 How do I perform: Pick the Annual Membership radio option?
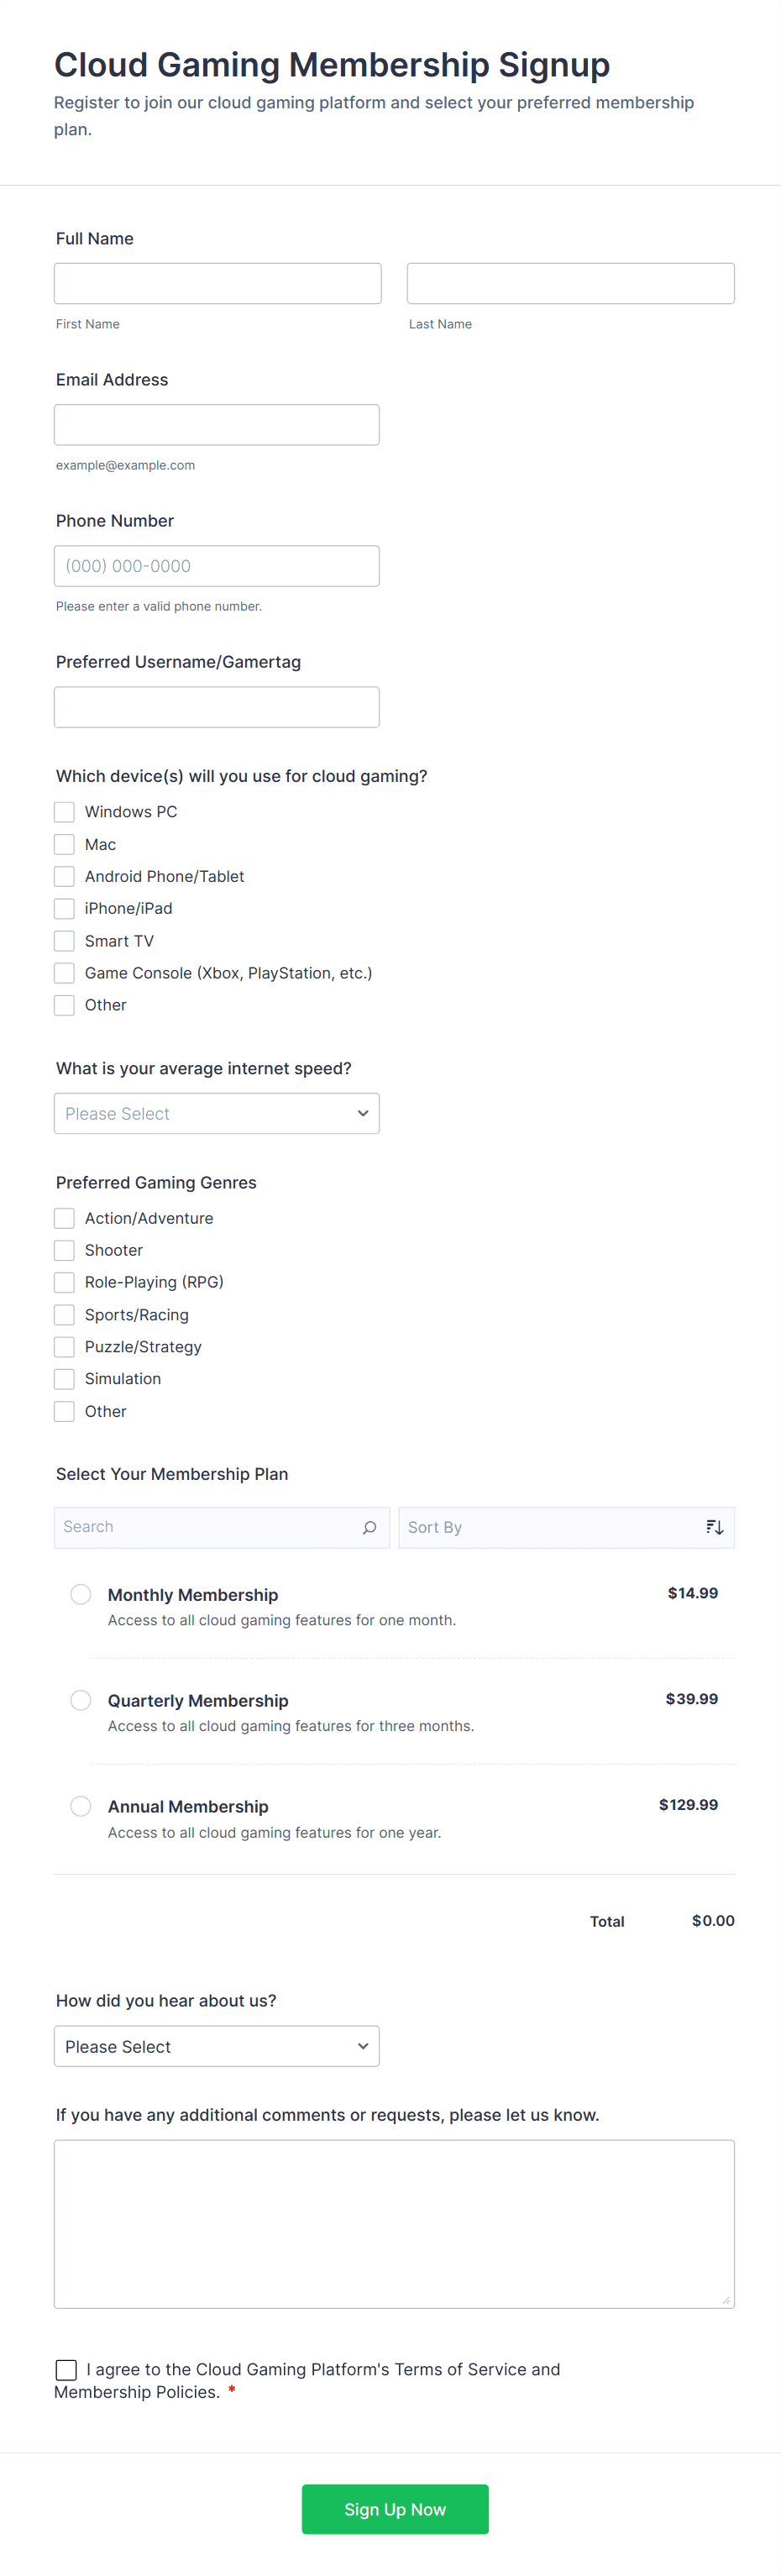pos(81,1806)
